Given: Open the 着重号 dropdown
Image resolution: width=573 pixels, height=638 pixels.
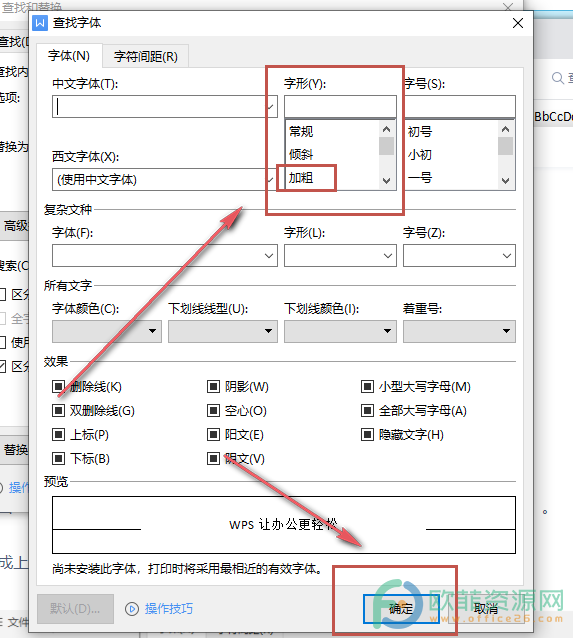Looking at the screenshot, I should (x=459, y=331).
